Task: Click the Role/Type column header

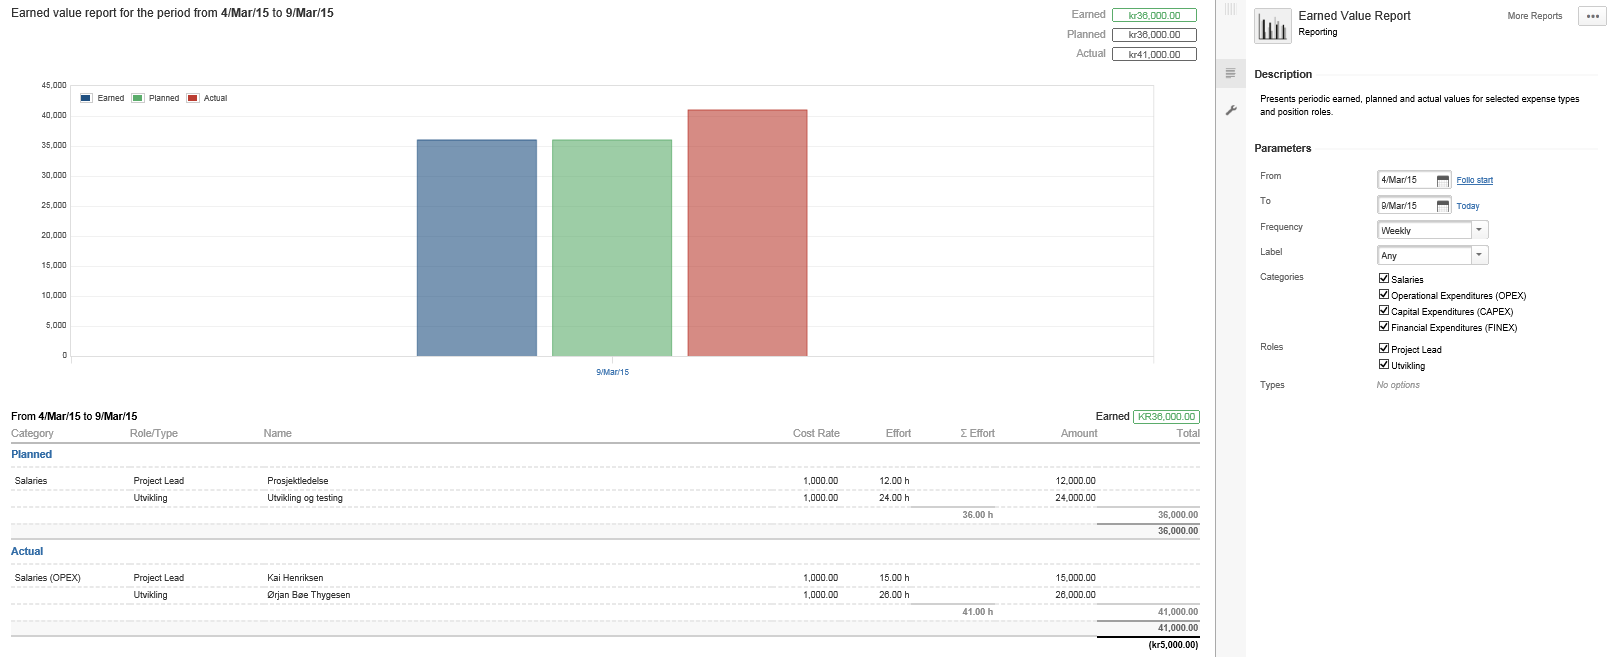Action: click(154, 433)
